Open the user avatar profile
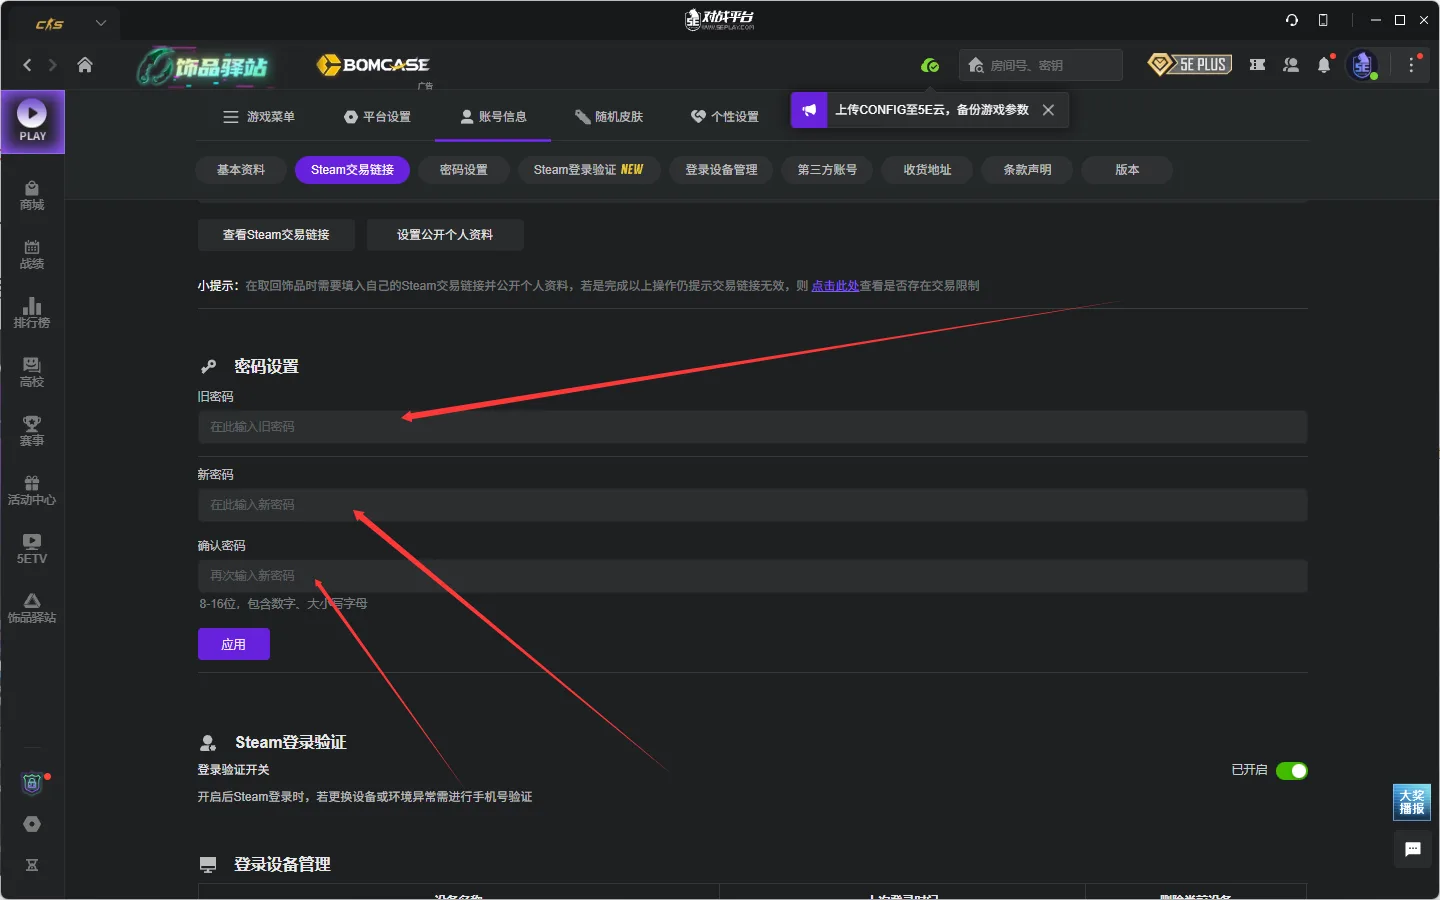Viewport: 1440px width, 900px height. (x=1362, y=65)
